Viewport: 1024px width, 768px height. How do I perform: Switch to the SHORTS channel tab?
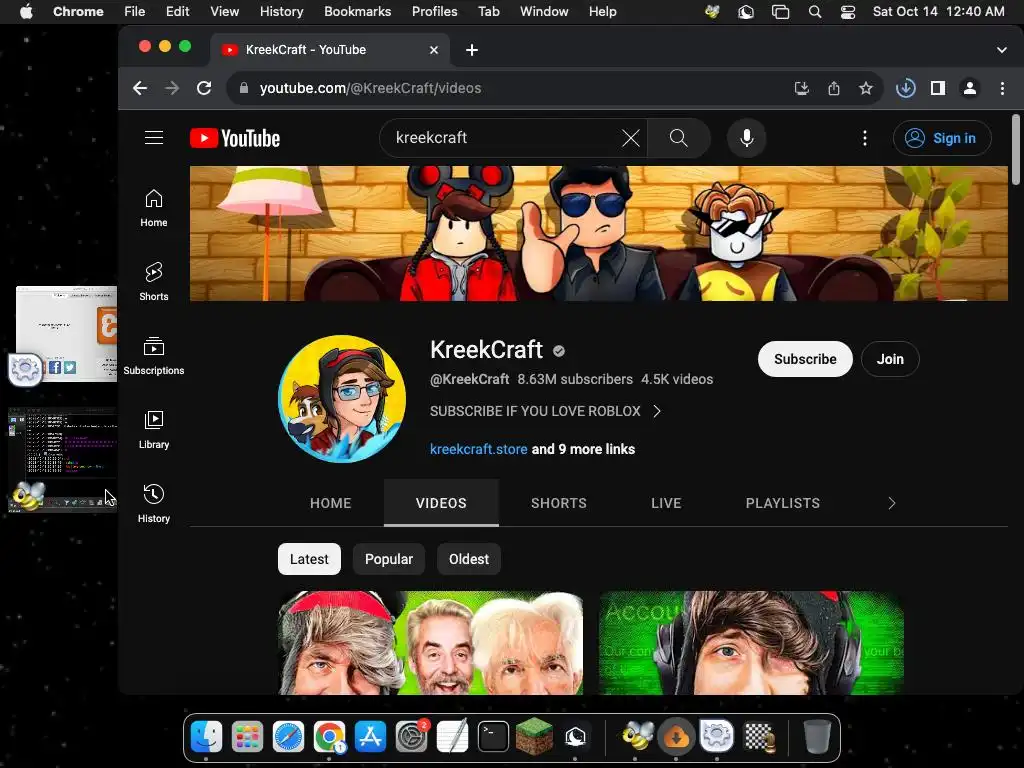[558, 503]
